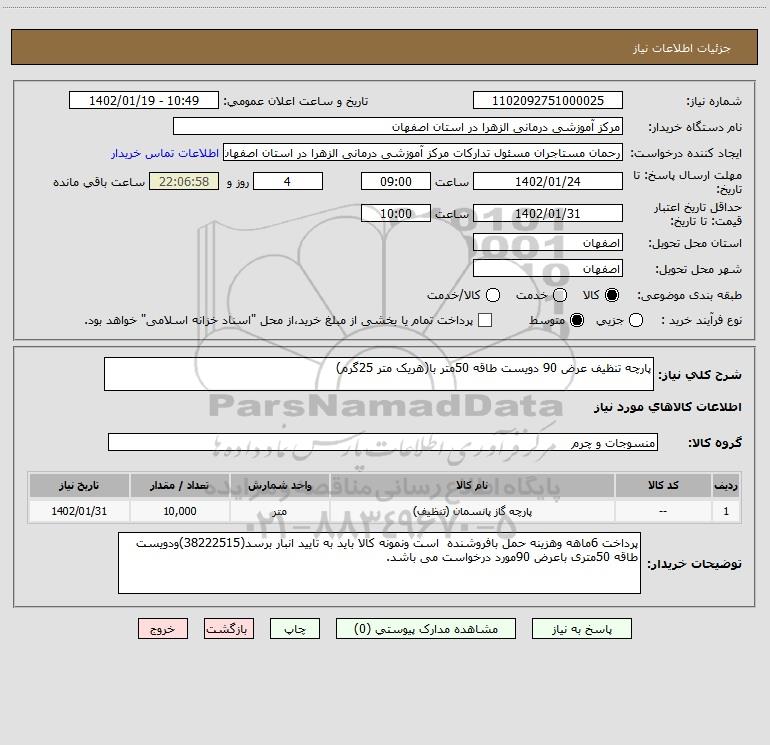The image size is (770, 745).
Task: Click the delivery province field اصفهان
Action: coord(548,243)
